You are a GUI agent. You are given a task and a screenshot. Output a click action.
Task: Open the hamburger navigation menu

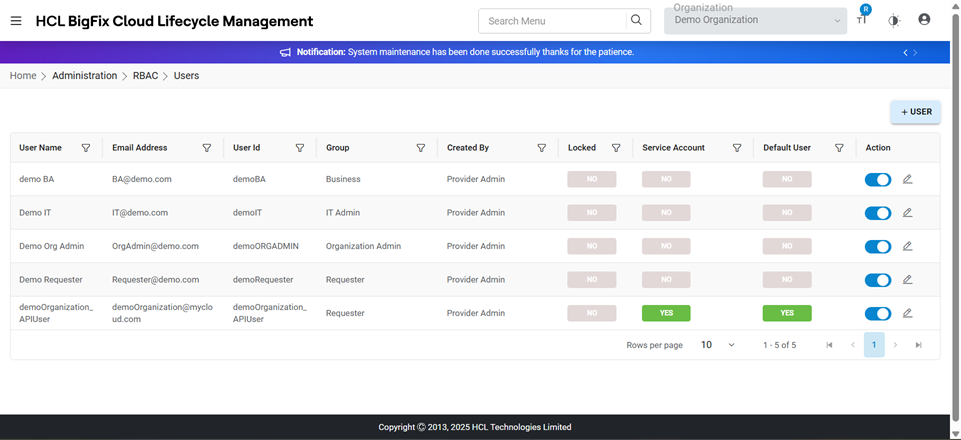click(x=16, y=21)
